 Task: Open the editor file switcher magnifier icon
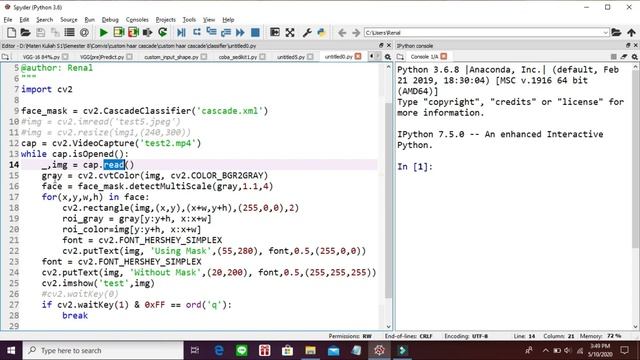pyautogui.click(x=388, y=57)
